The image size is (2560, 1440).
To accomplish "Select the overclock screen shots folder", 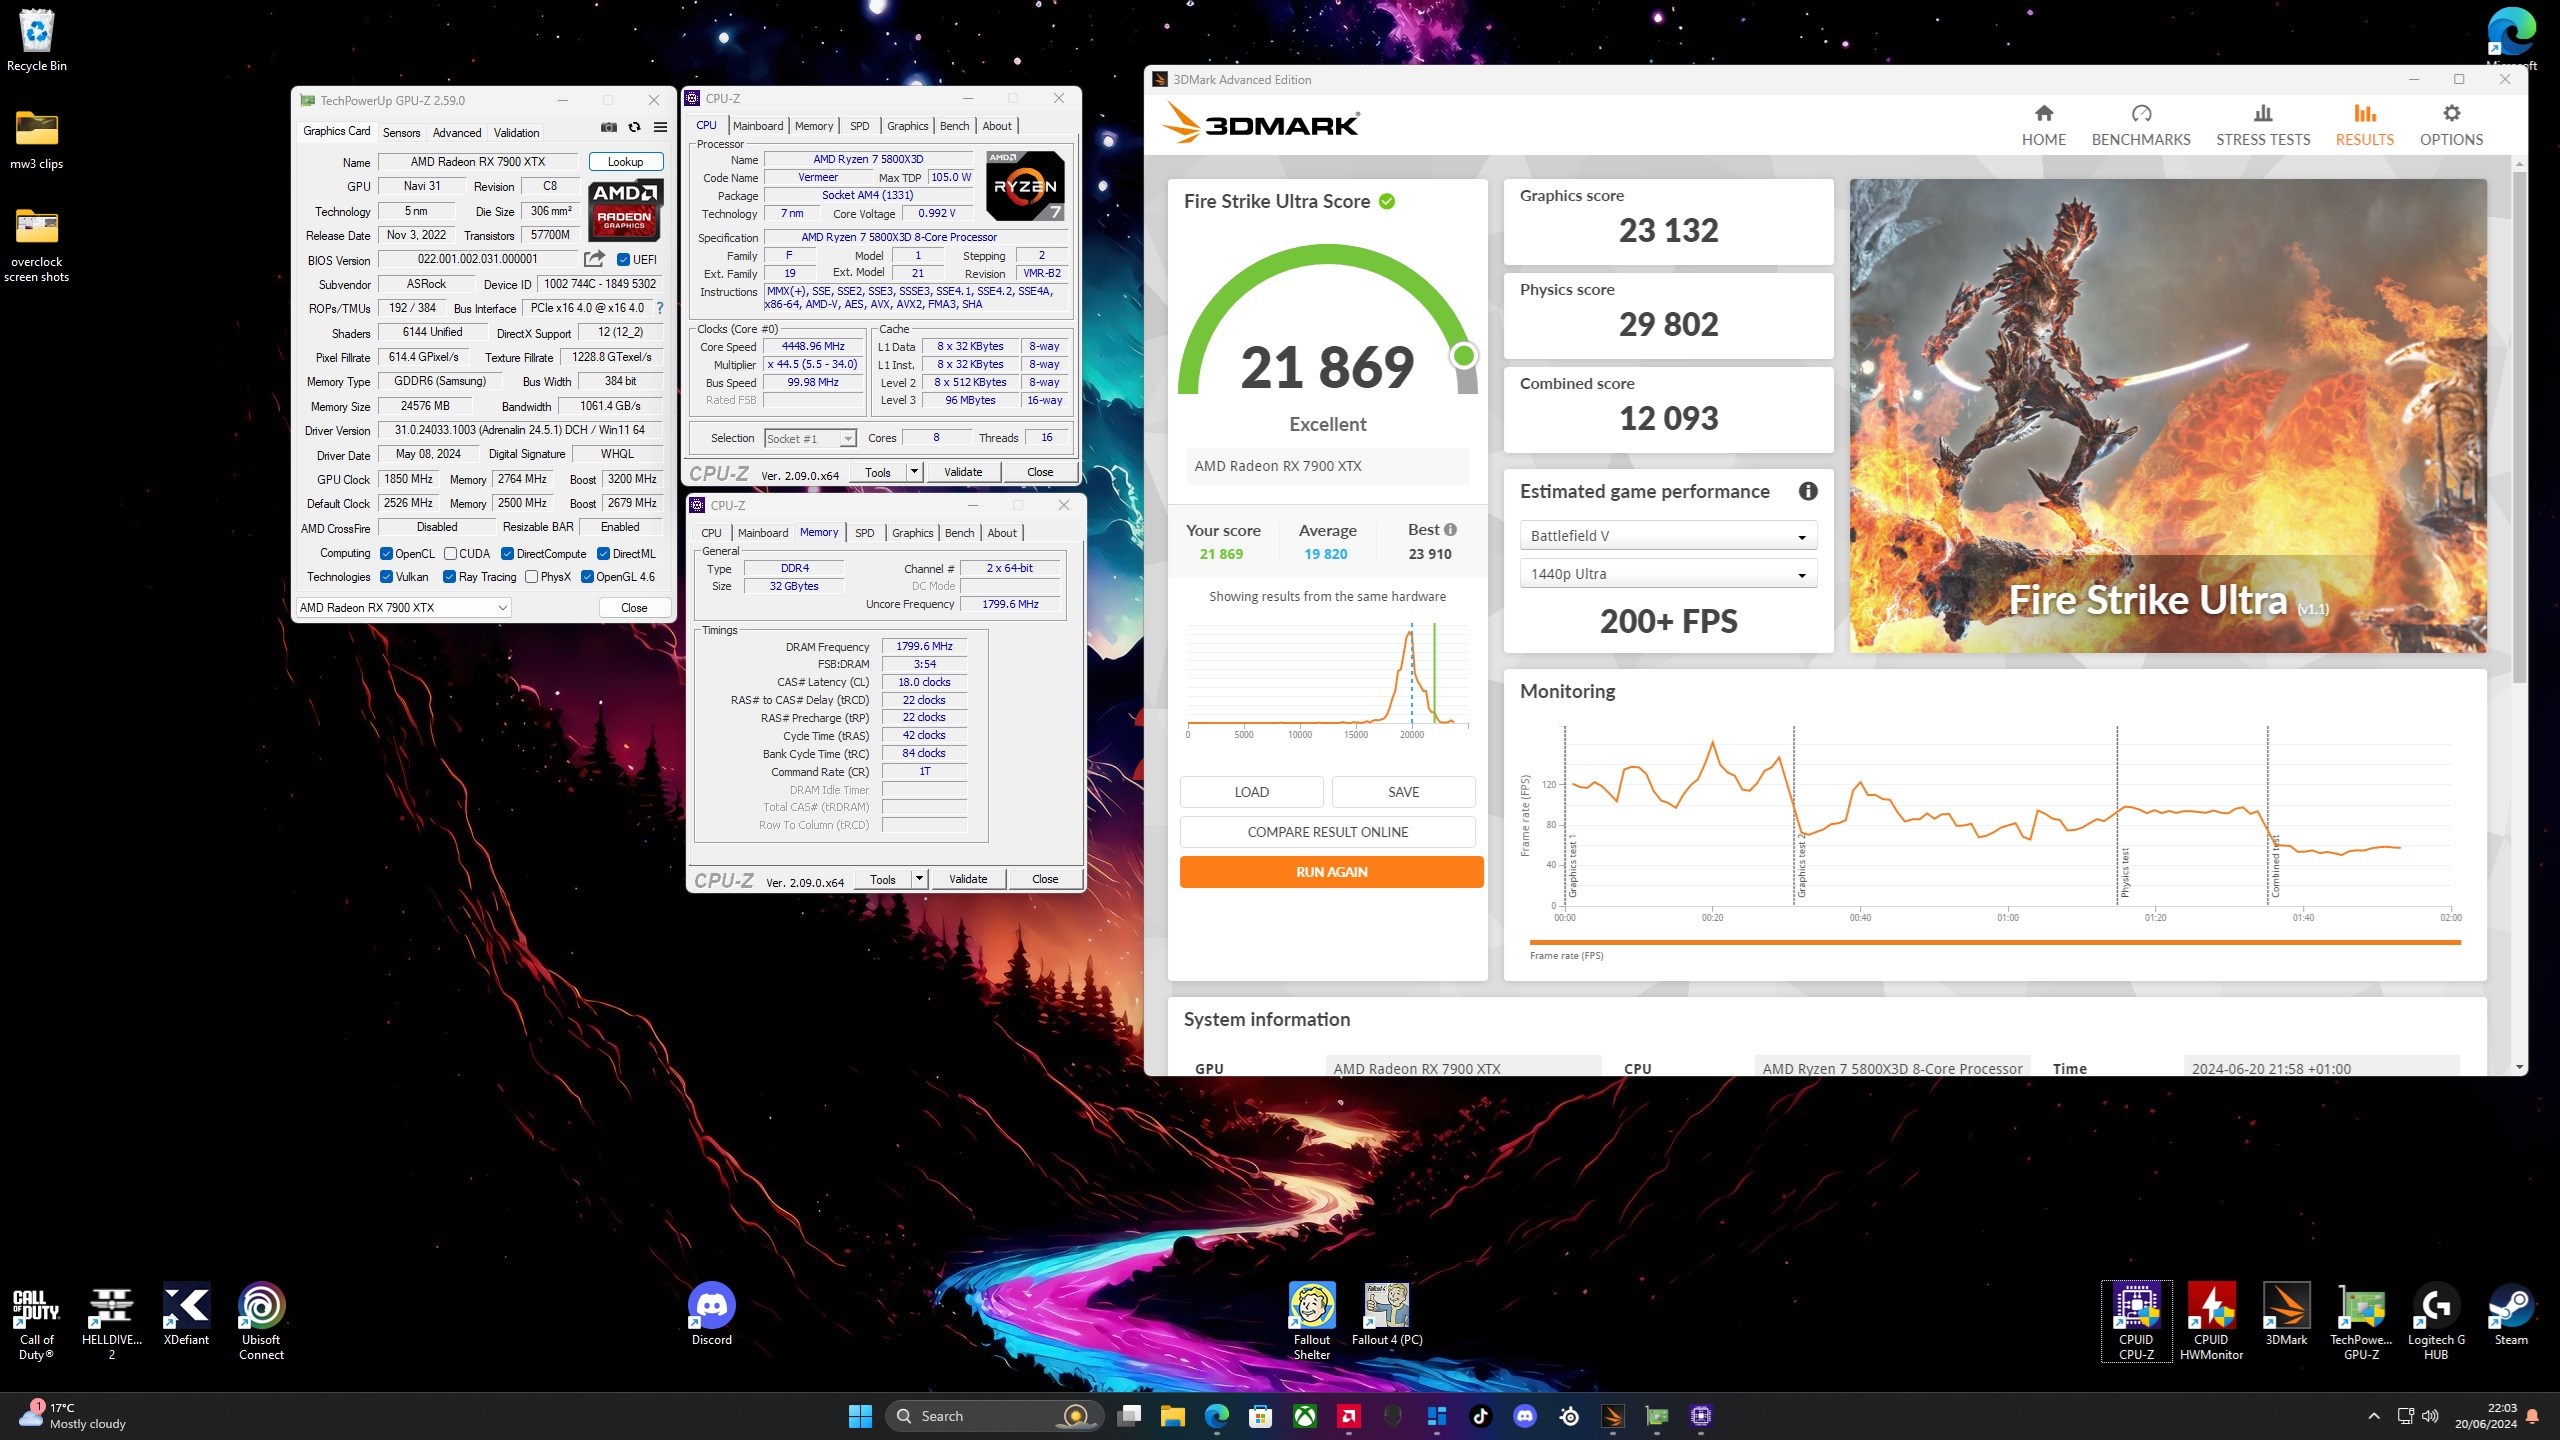I will [37, 245].
